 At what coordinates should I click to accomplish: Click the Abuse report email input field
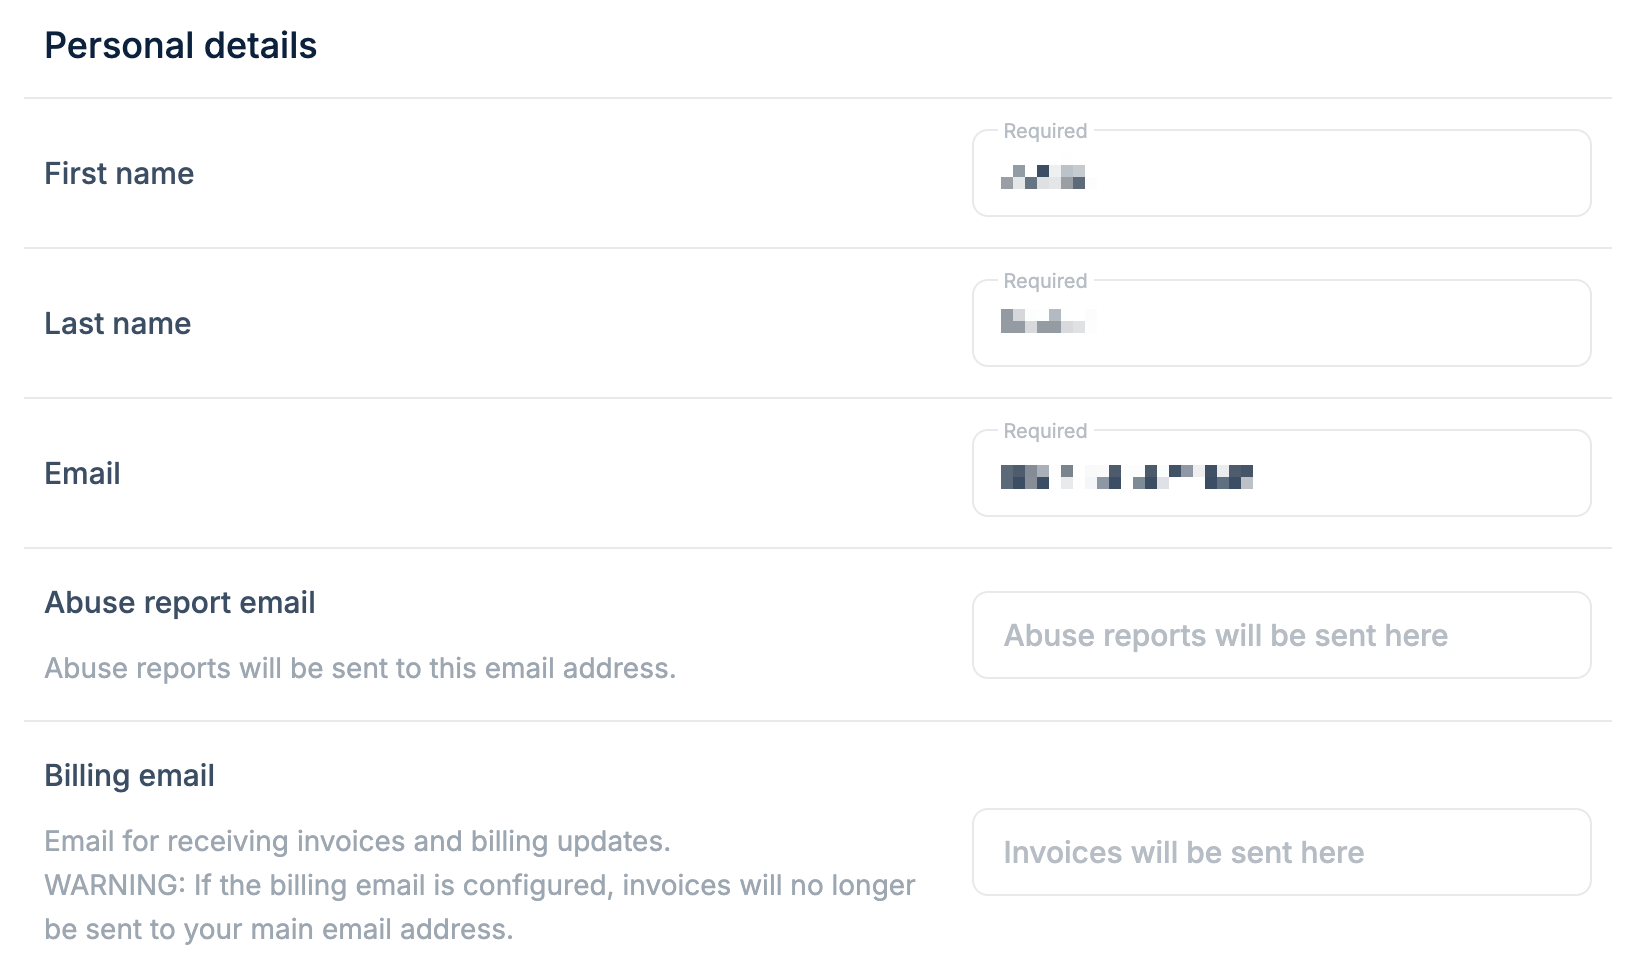pyautogui.click(x=1280, y=635)
